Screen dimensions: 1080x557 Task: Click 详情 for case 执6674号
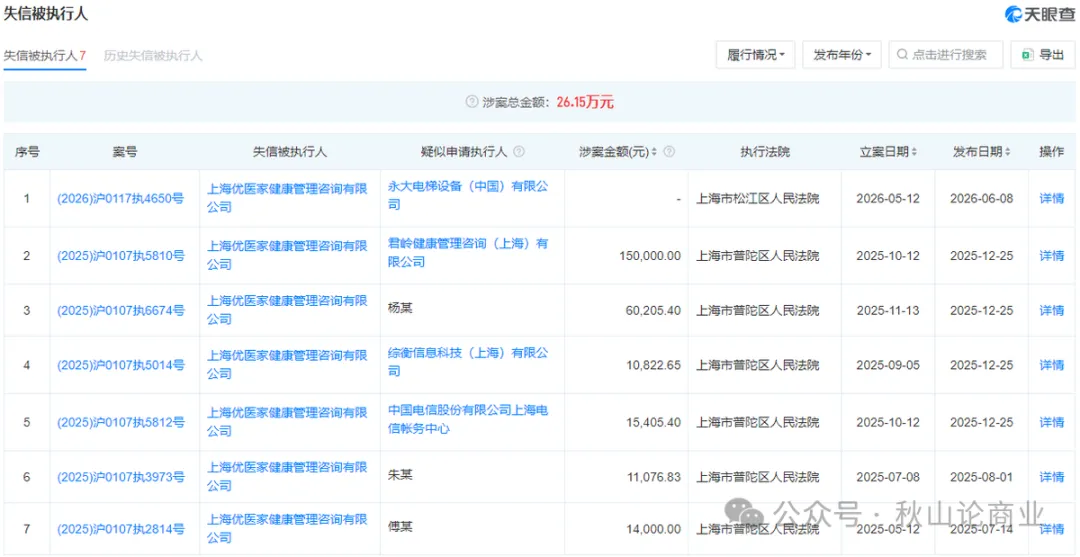[x=1052, y=311]
